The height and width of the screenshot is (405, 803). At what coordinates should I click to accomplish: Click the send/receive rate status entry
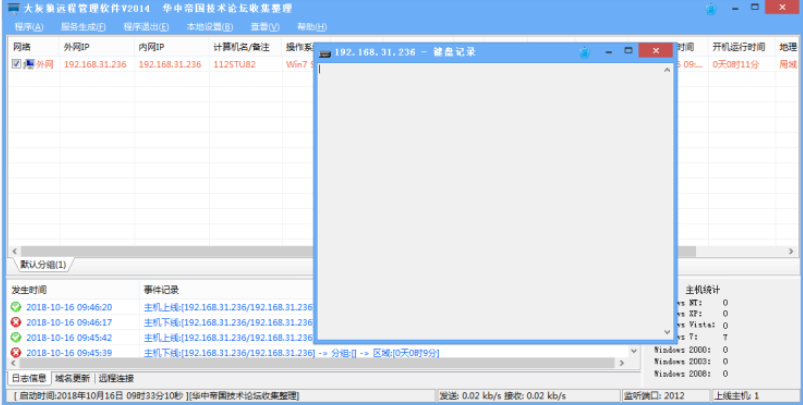[x=527, y=396]
